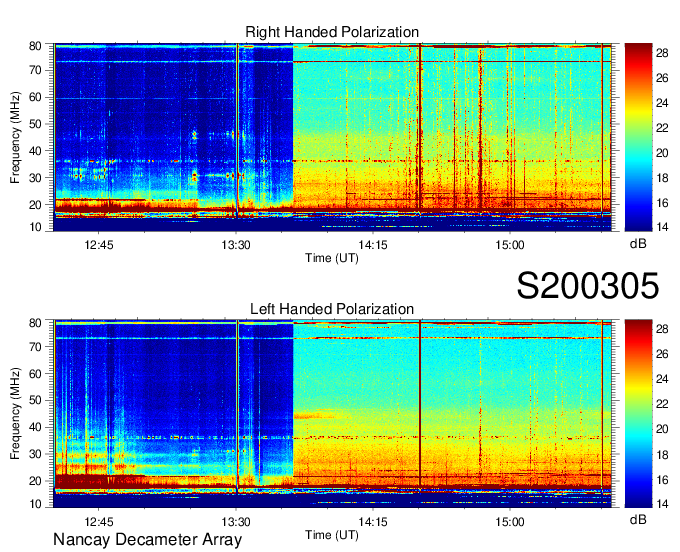The width and height of the screenshot is (680, 552).
Task: Click "60" frequency tick on Left Handed plot
Action: pyautogui.click(x=36, y=374)
